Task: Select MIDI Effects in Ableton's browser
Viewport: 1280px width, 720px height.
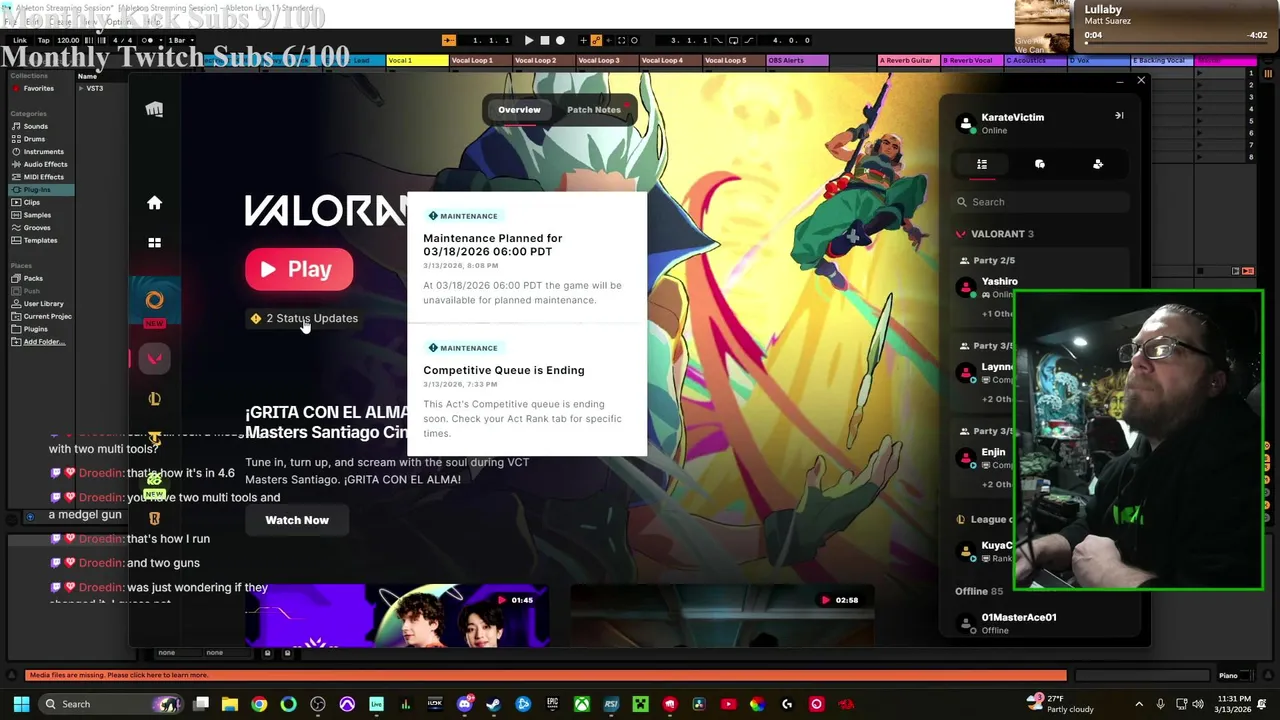Action: pyautogui.click(x=43, y=177)
